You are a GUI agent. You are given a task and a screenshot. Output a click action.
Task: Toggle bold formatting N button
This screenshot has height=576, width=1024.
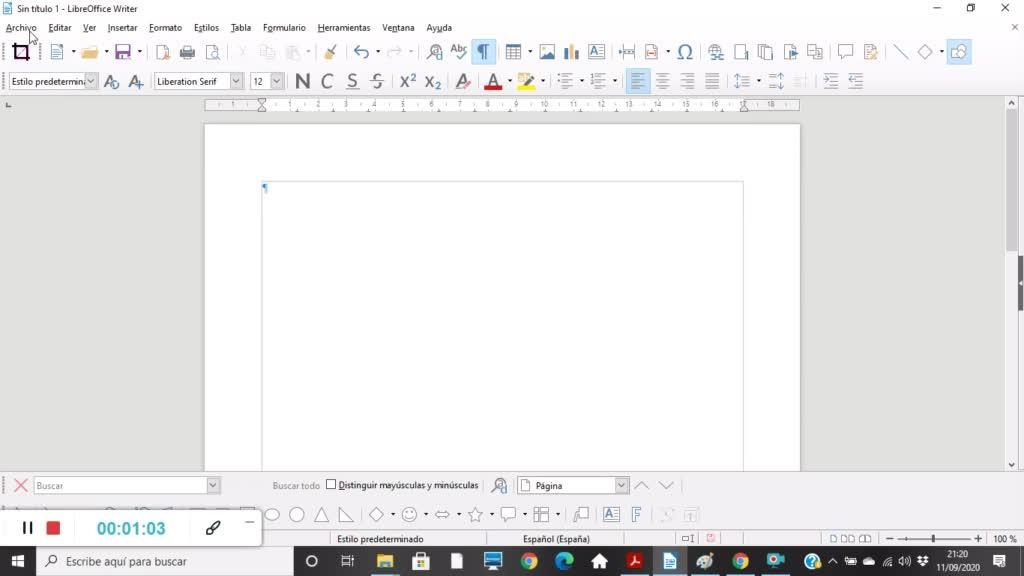(x=302, y=81)
